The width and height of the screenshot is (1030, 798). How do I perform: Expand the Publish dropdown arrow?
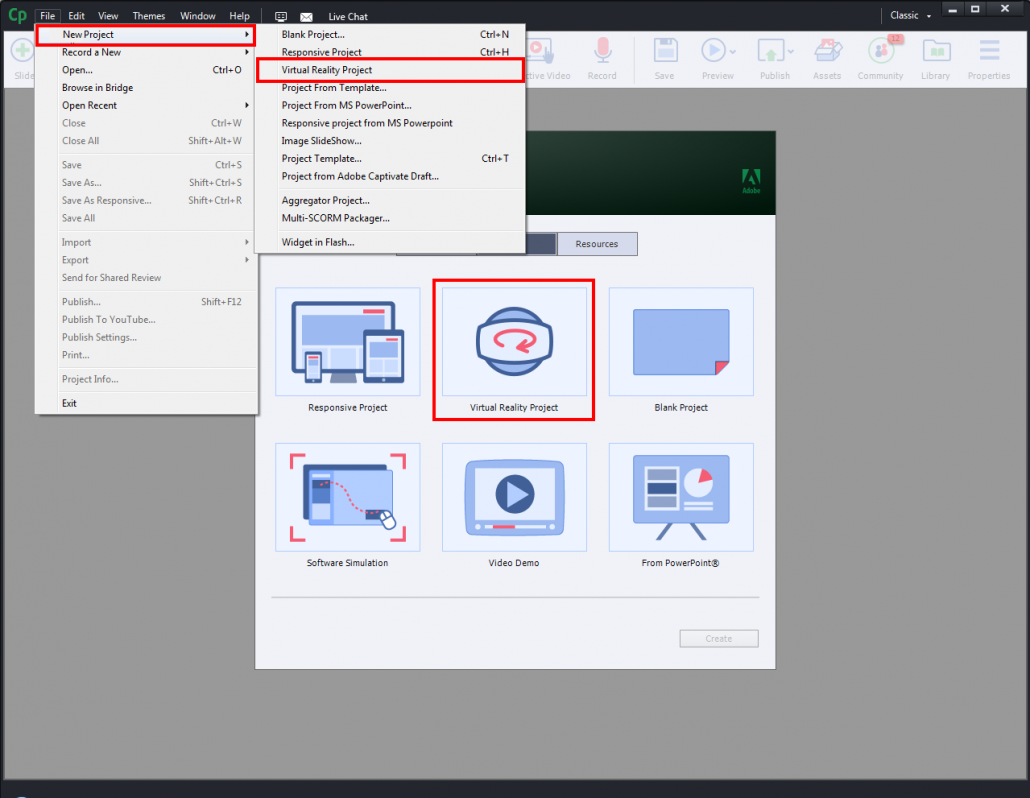pos(789,50)
